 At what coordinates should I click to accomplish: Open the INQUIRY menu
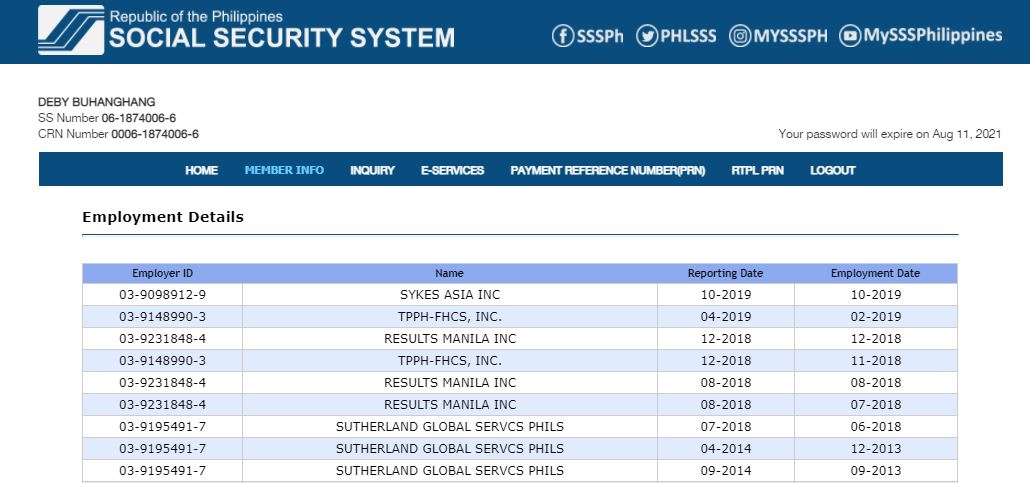tap(372, 170)
